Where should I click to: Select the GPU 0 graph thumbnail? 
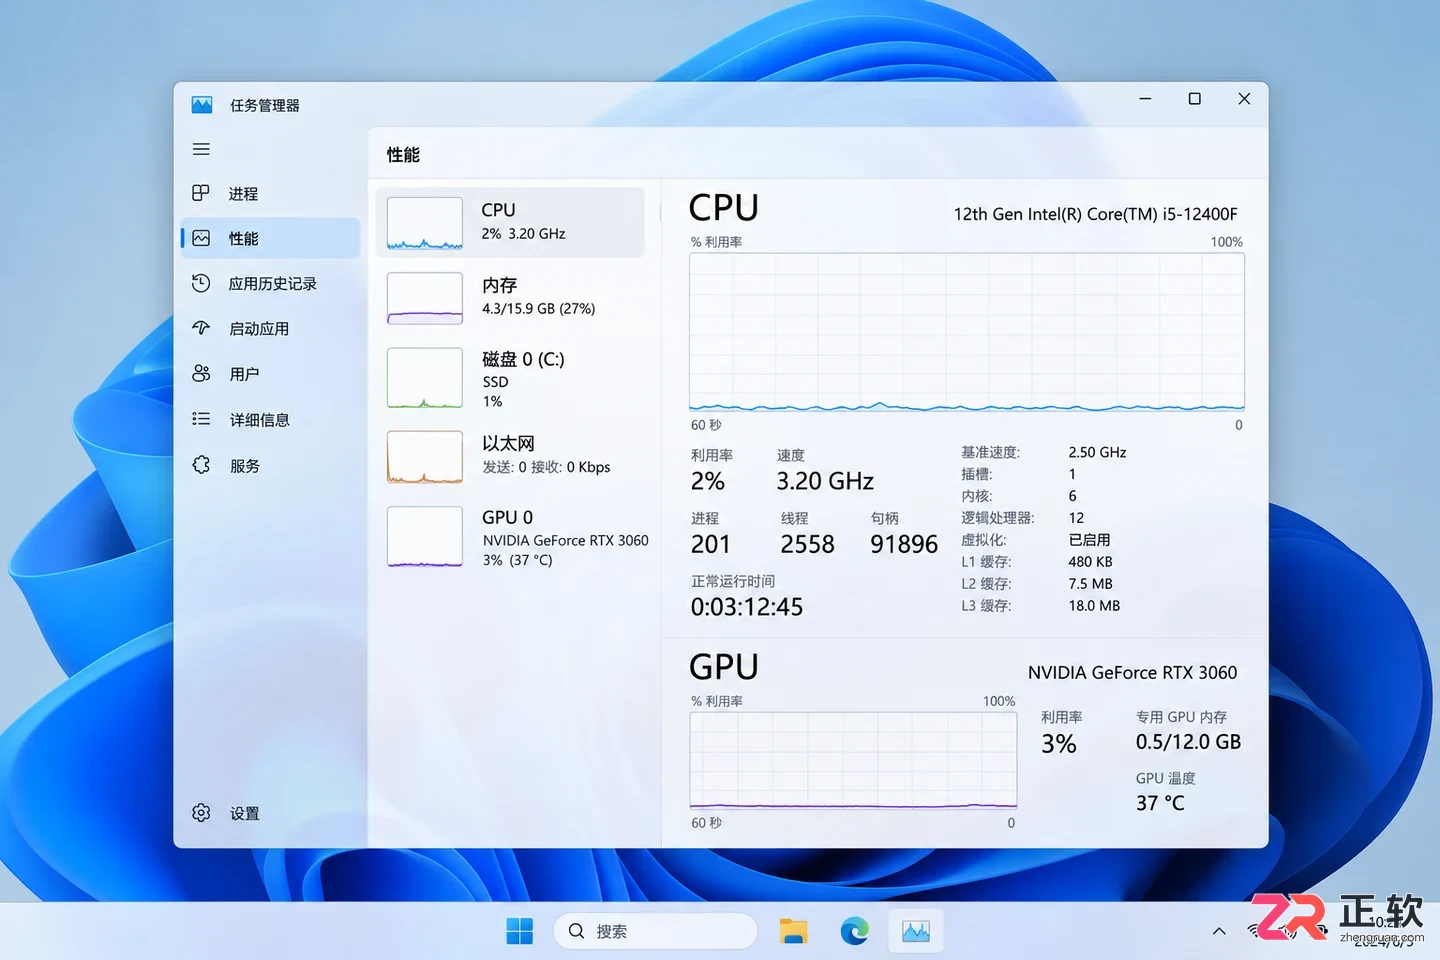425,537
